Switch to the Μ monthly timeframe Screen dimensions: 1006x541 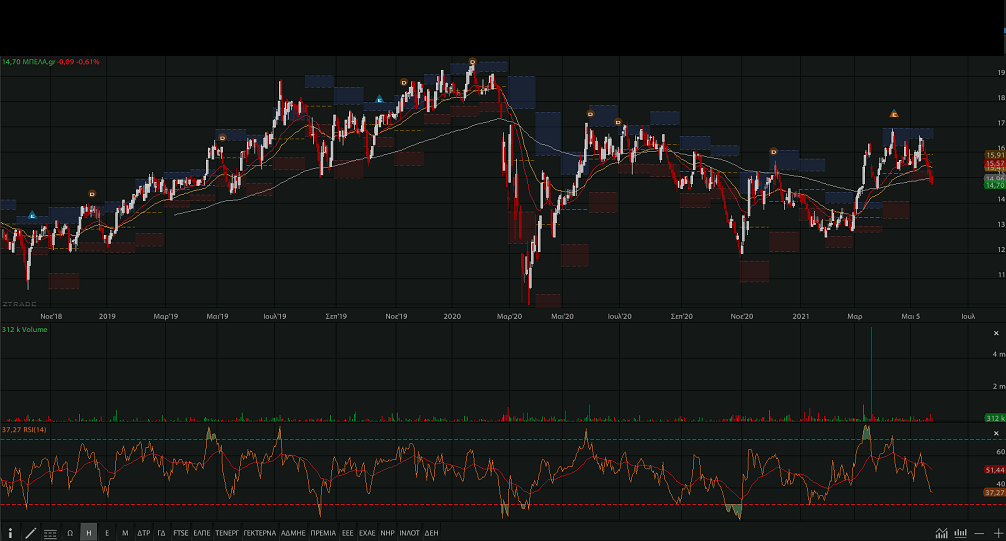point(125,533)
